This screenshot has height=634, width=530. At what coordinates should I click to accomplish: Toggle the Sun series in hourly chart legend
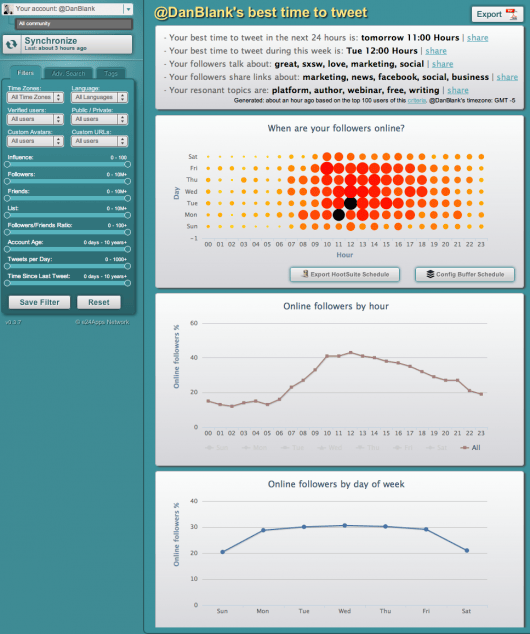(217, 448)
